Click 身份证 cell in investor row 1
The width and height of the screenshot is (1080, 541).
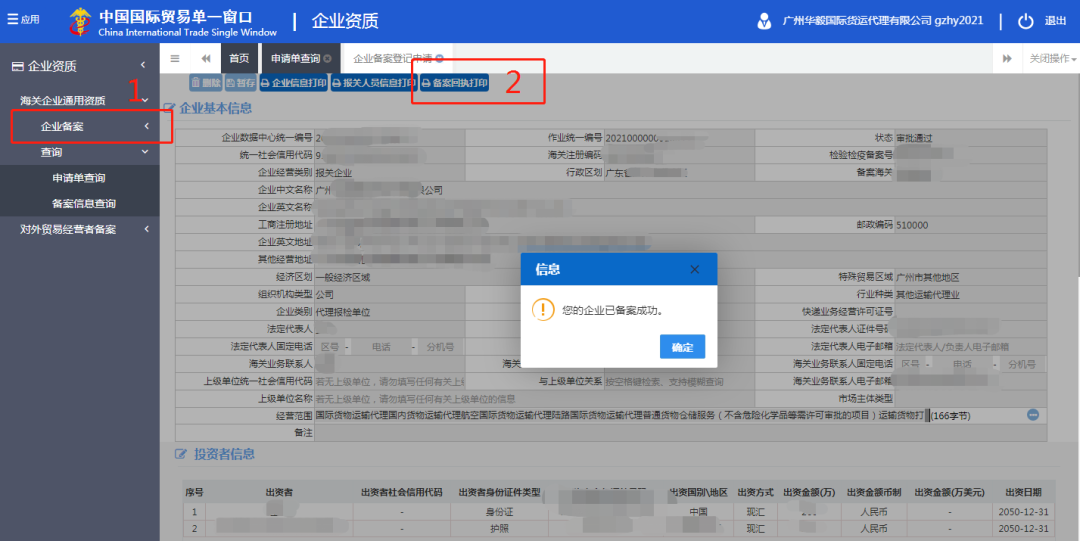tap(499, 512)
